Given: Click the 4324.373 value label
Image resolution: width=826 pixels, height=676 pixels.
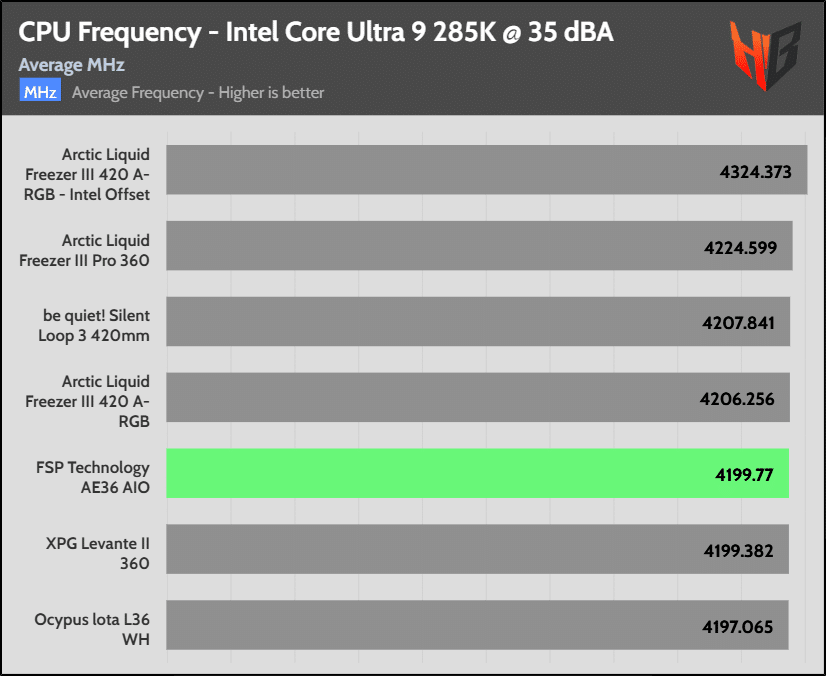Looking at the screenshot, I should point(755,172).
